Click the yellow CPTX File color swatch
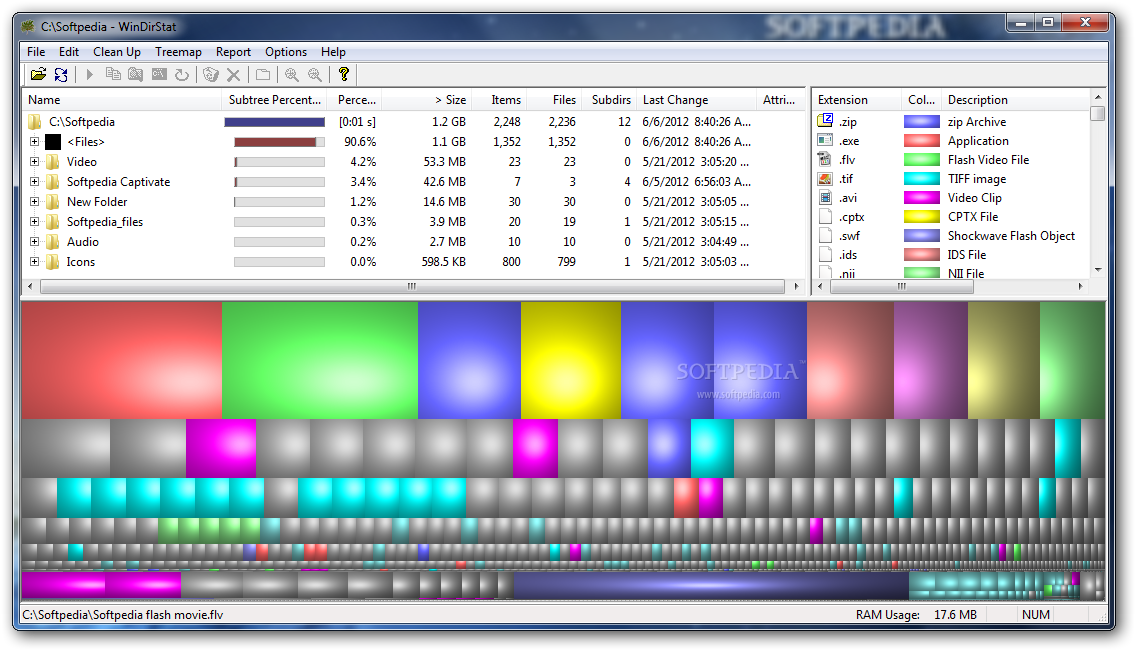This screenshot has height=651, width=1136. [x=922, y=217]
